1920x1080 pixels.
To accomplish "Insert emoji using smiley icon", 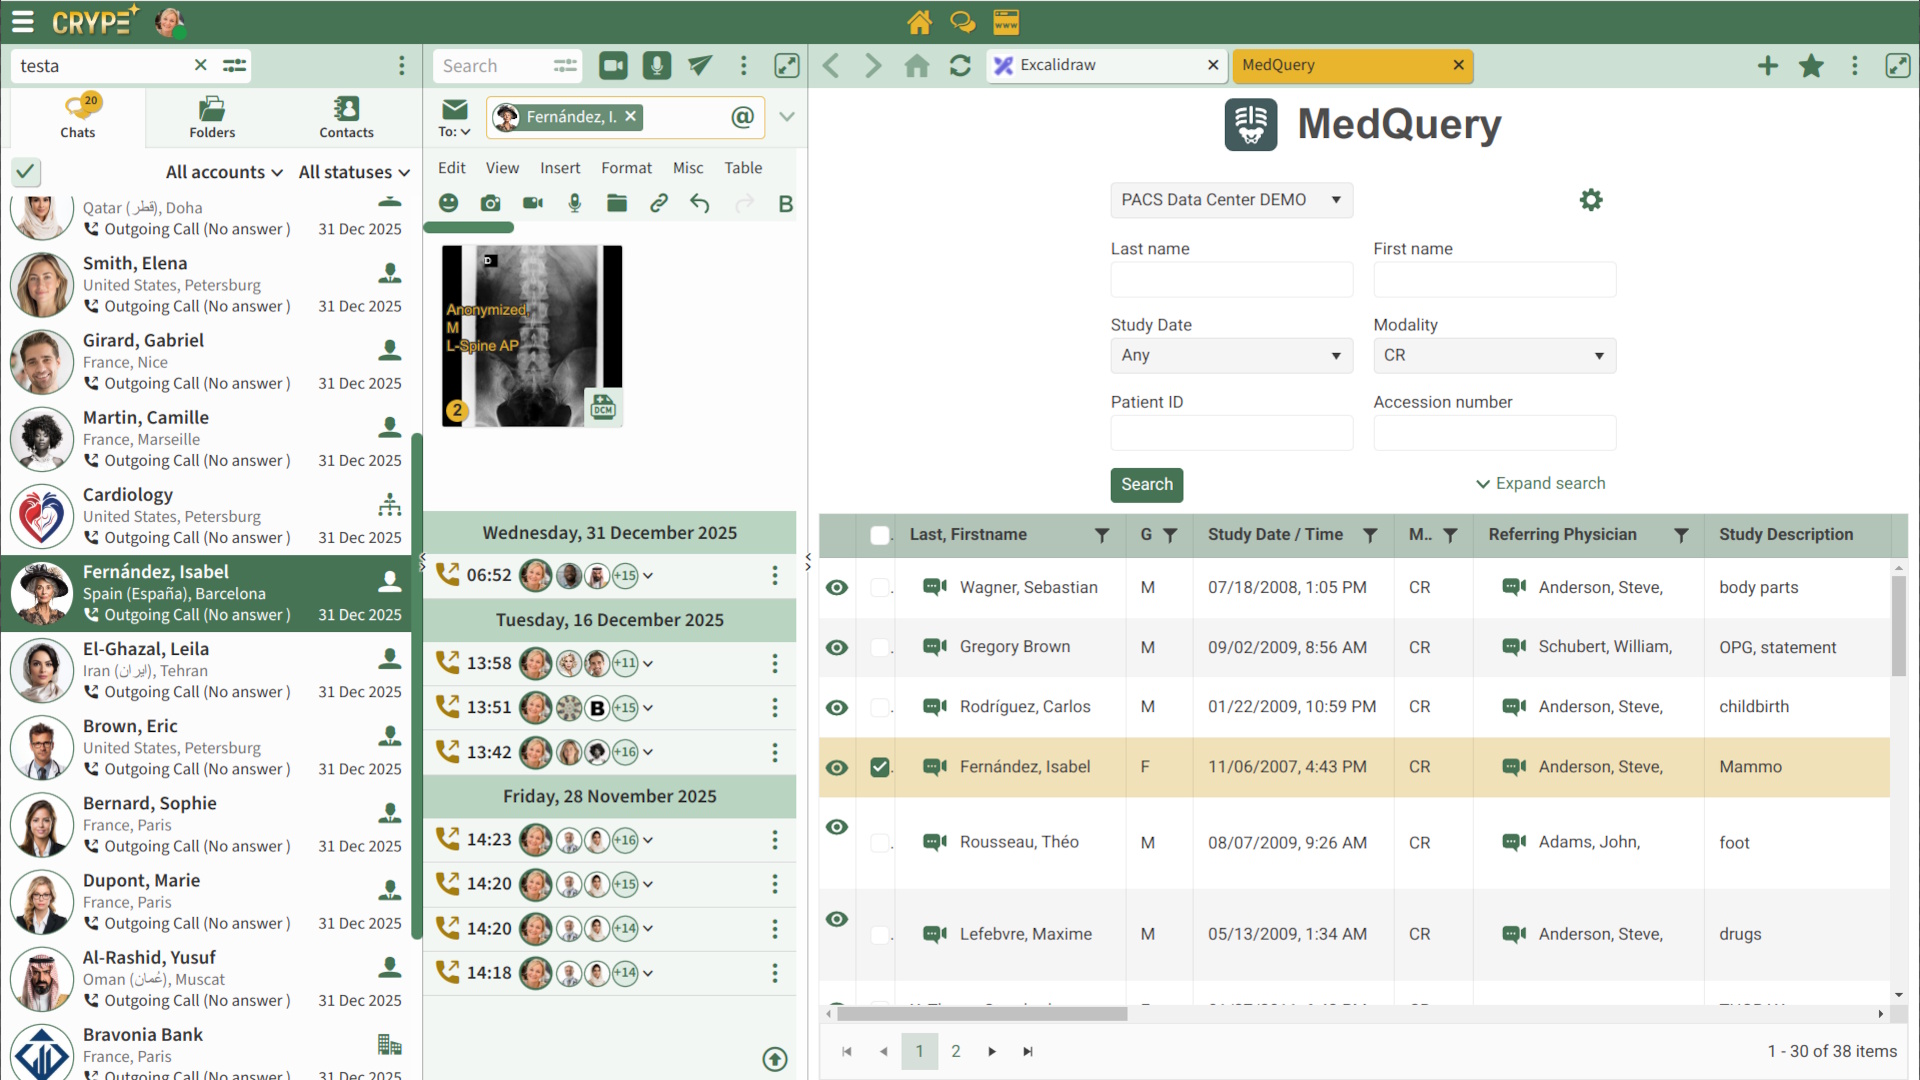I will [x=448, y=204].
